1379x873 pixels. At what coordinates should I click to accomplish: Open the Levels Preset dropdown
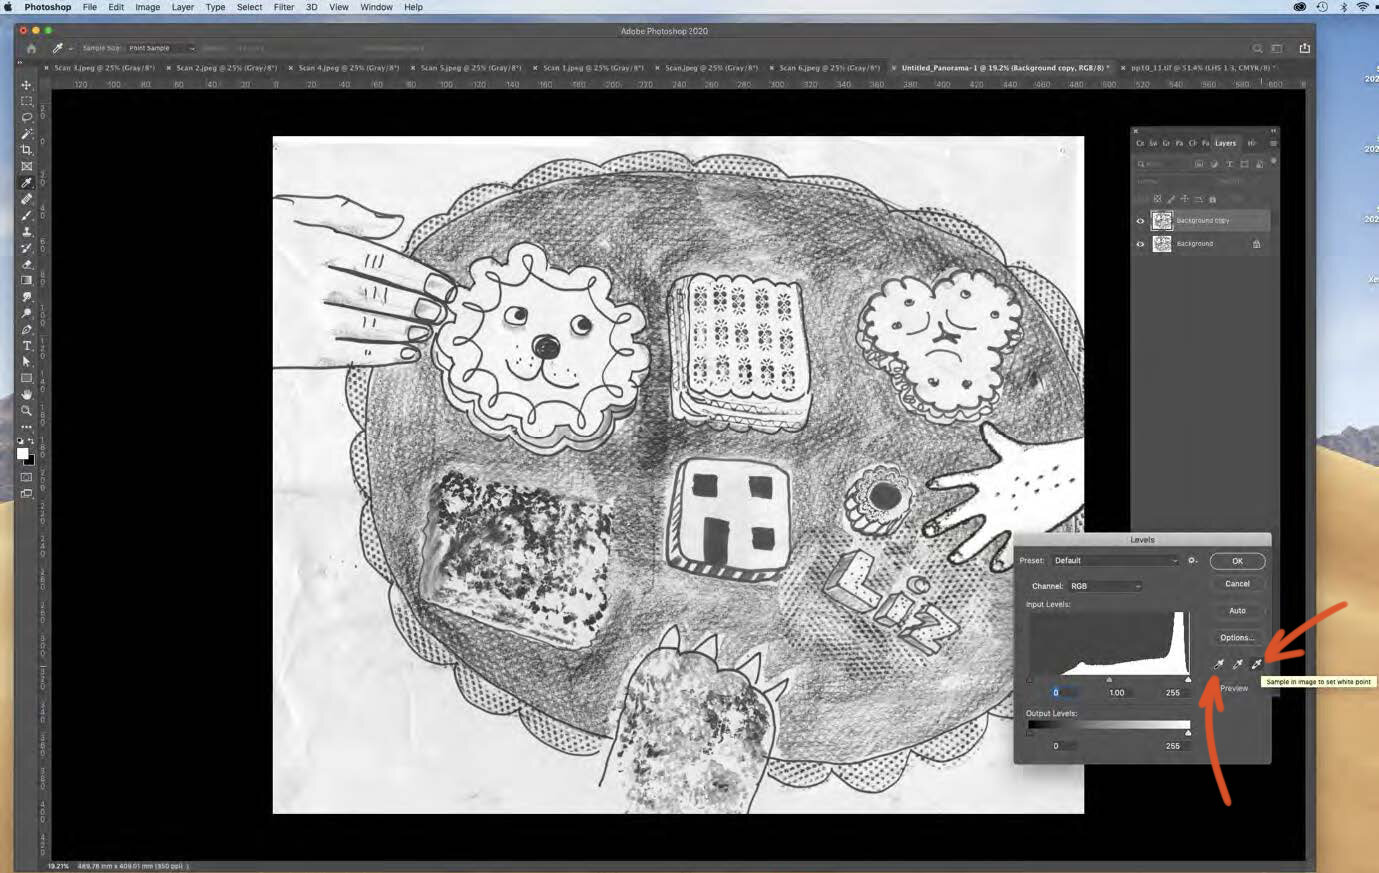point(1115,561)
